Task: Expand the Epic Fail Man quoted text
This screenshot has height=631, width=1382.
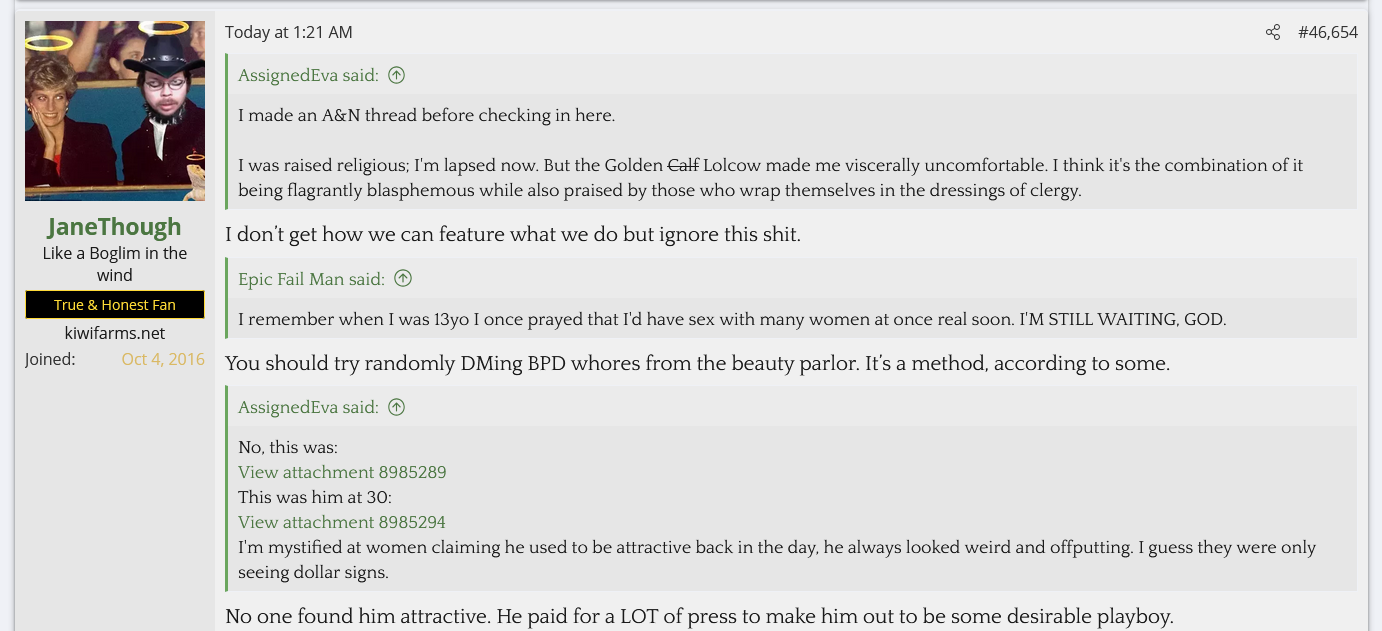Action: (797, 320)
